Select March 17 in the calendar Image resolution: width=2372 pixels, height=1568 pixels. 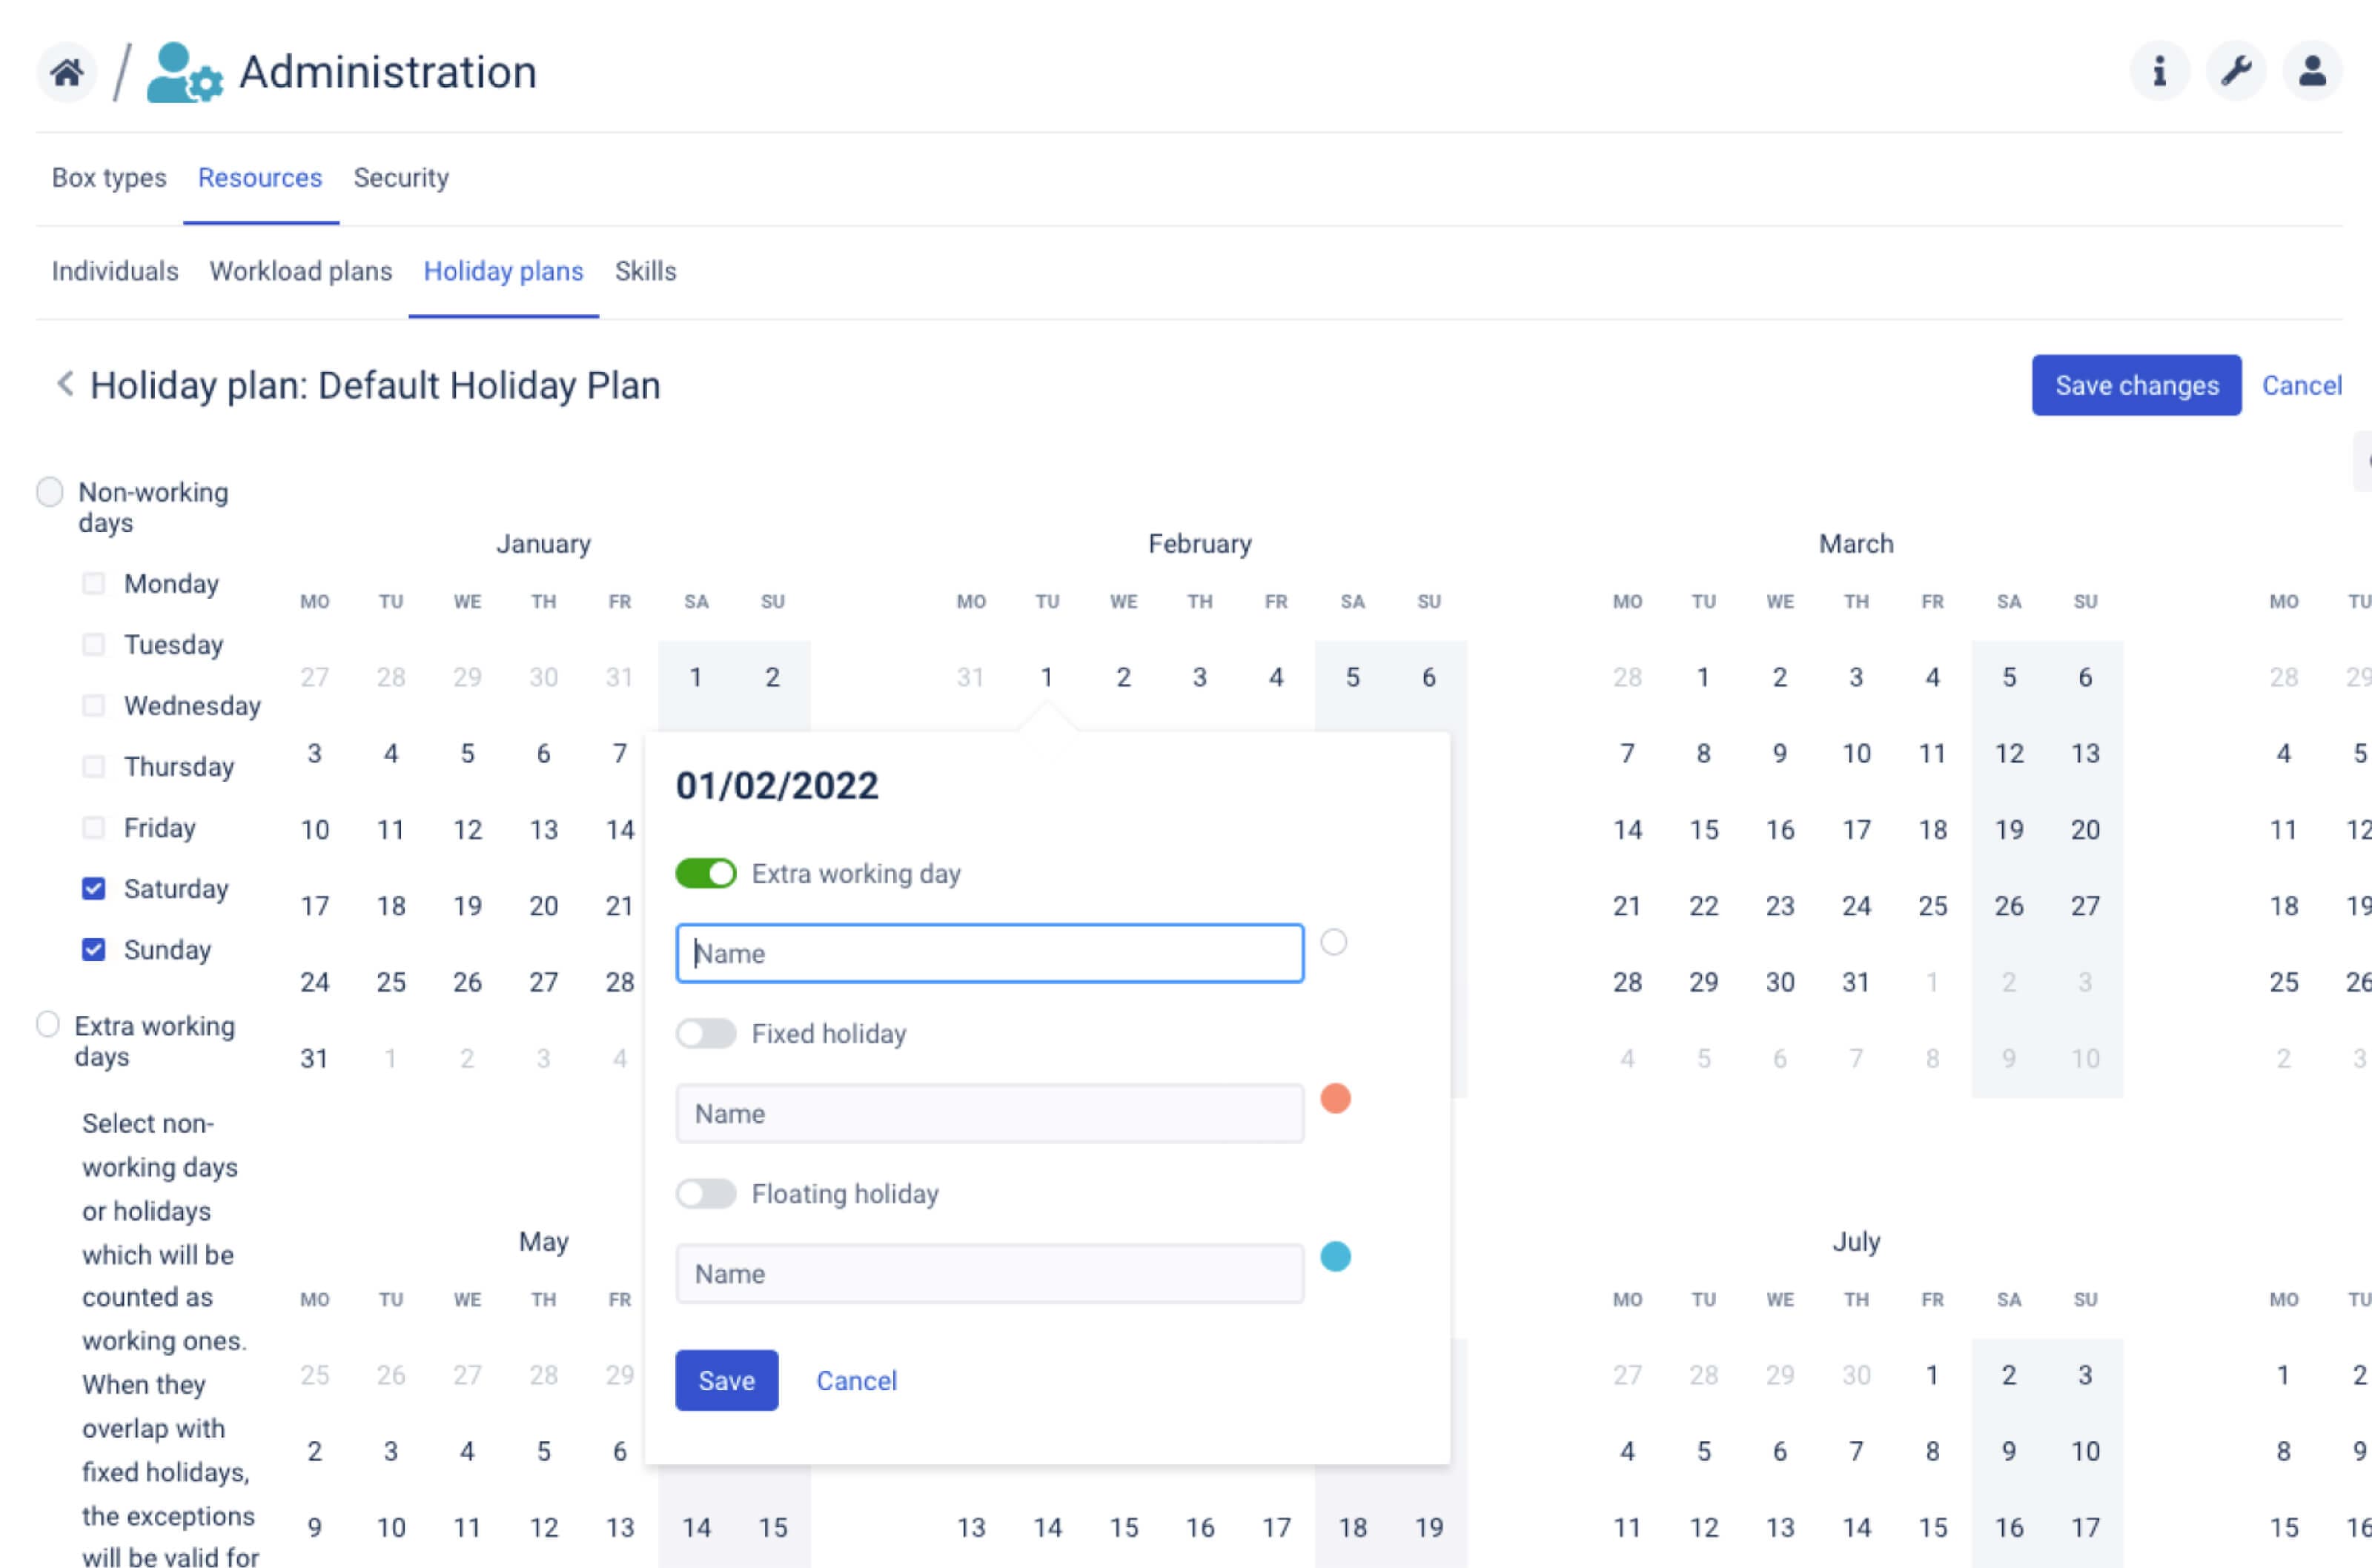coord(1856,829)
